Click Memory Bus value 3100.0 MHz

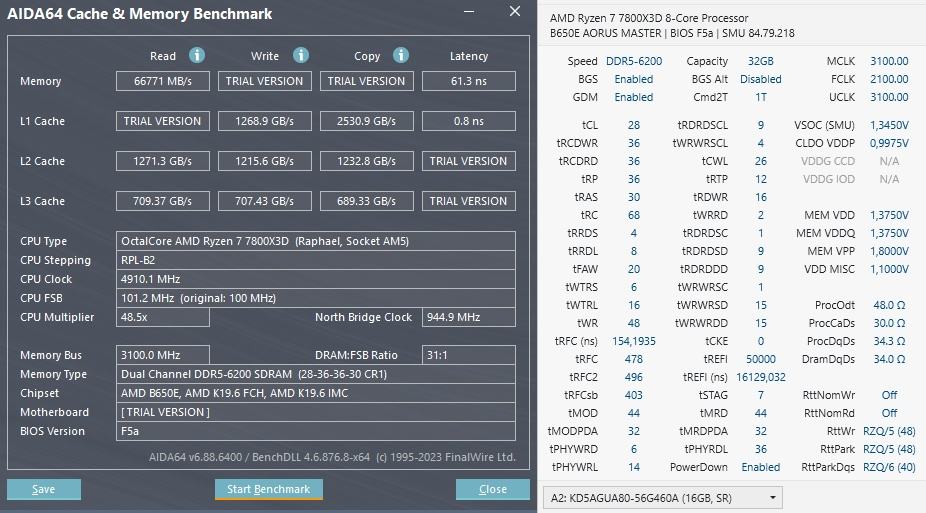click(x=163, y=355)
